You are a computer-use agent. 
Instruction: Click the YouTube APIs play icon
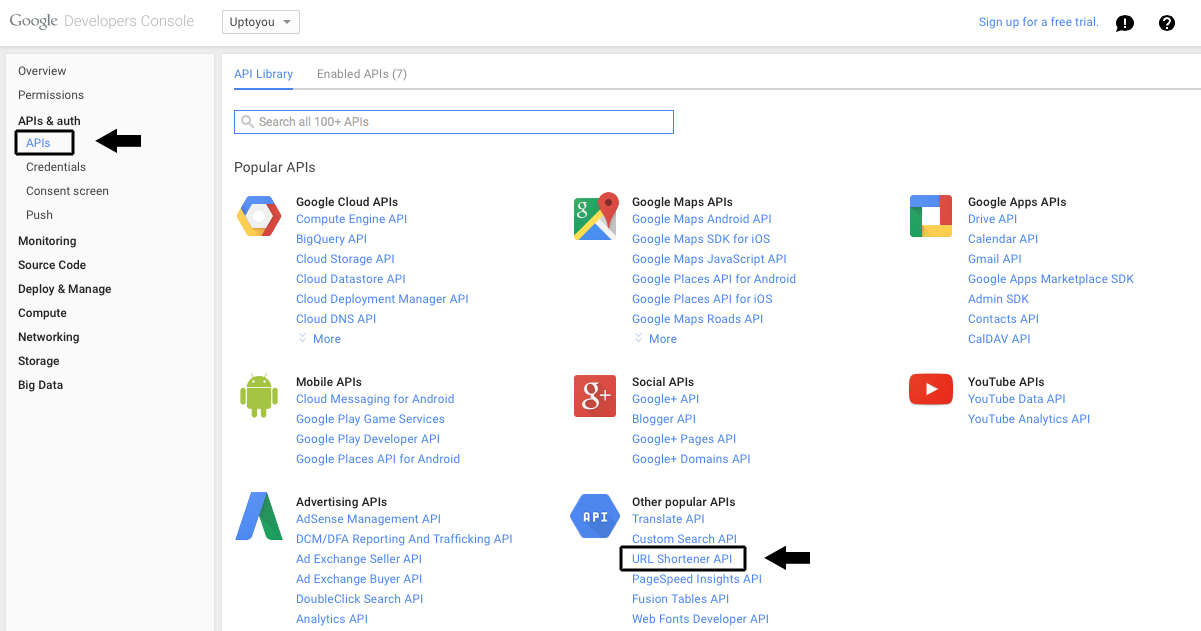[x=931, y=390]
